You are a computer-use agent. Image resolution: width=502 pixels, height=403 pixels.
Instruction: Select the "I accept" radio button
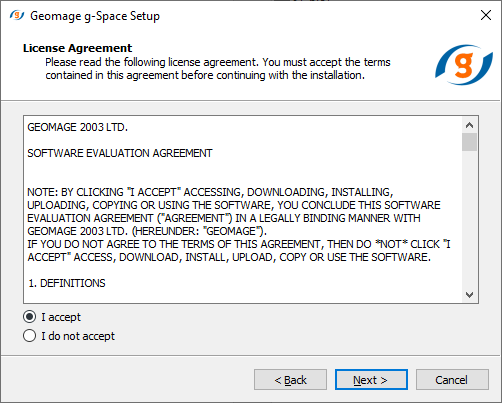click(29, 317)
